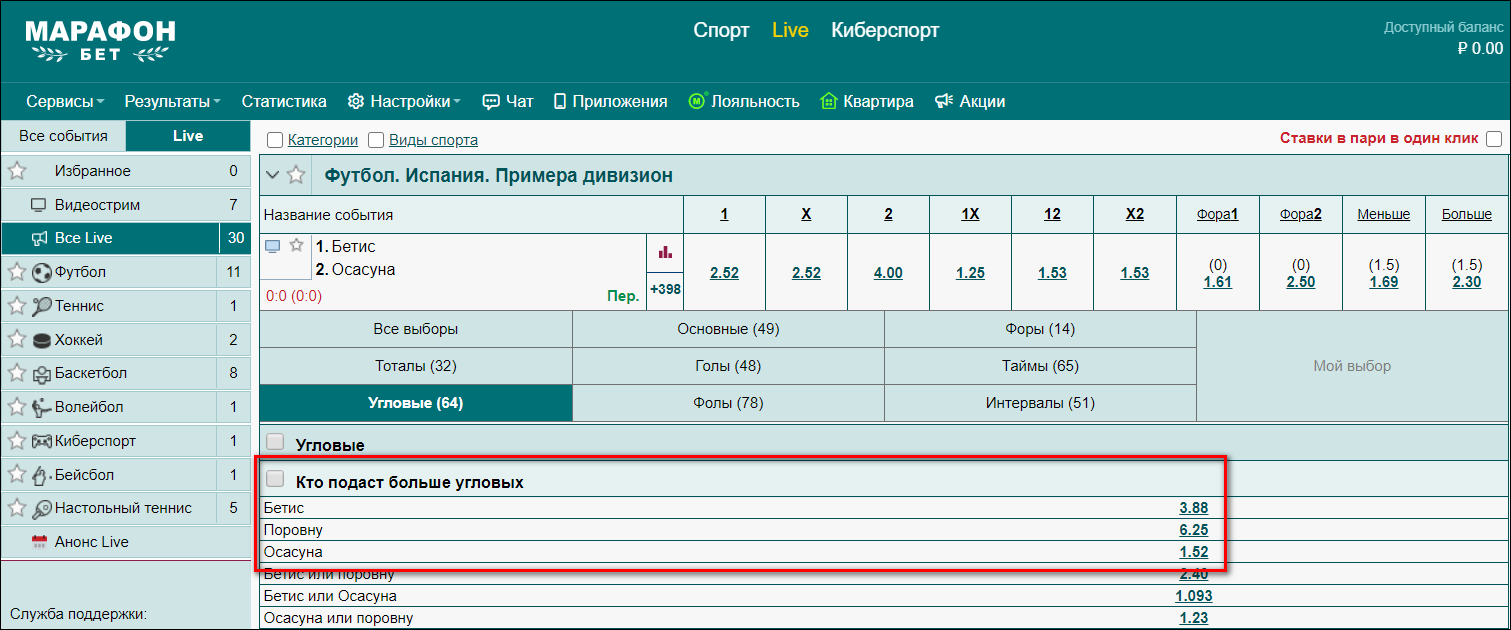
Task: Open match statistics bar chart icon
Action: coord(665,253)
